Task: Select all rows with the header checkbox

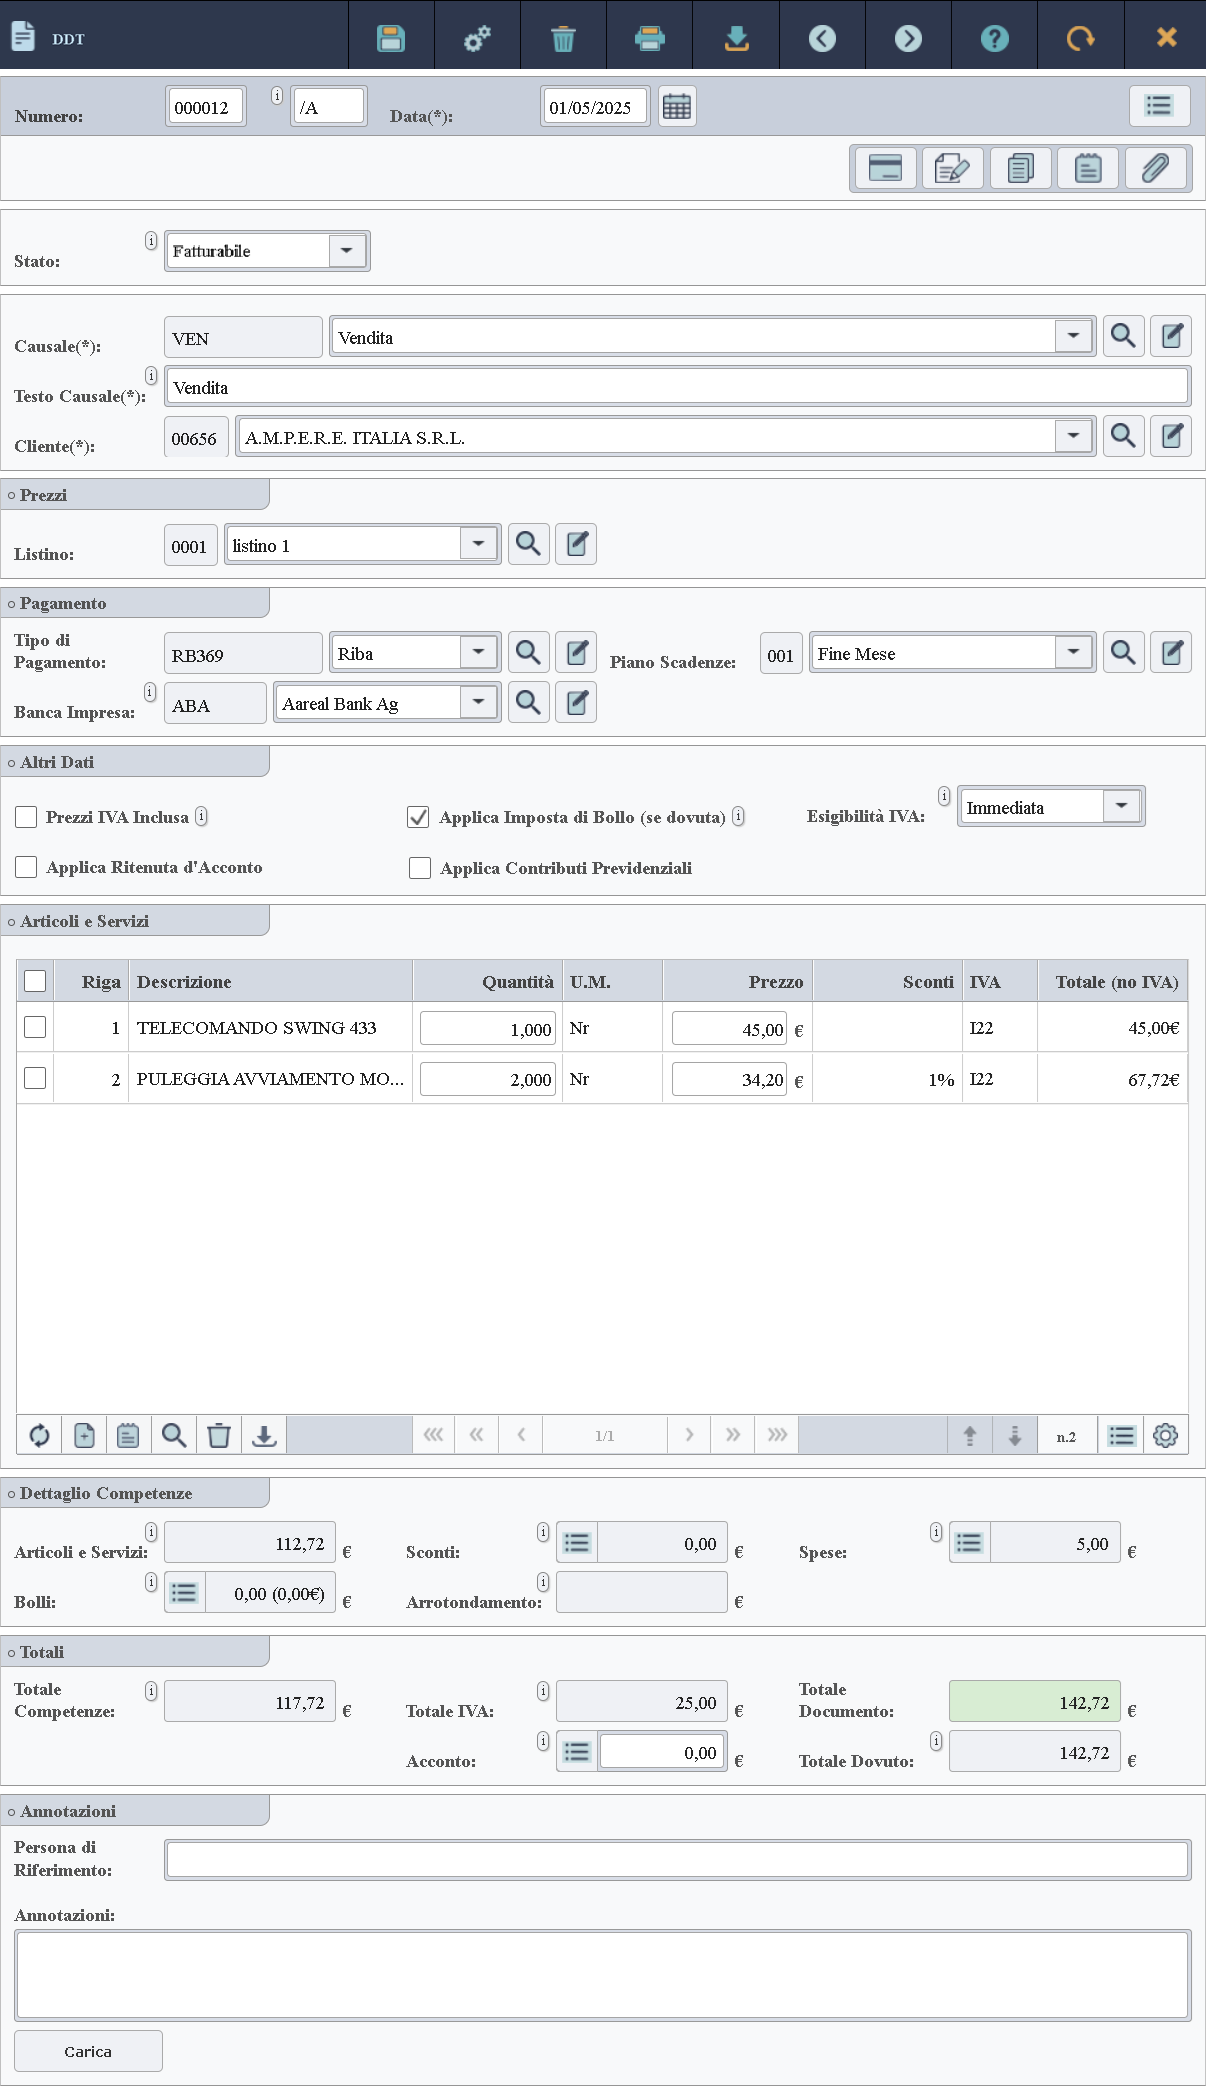Action: [35, 981]
